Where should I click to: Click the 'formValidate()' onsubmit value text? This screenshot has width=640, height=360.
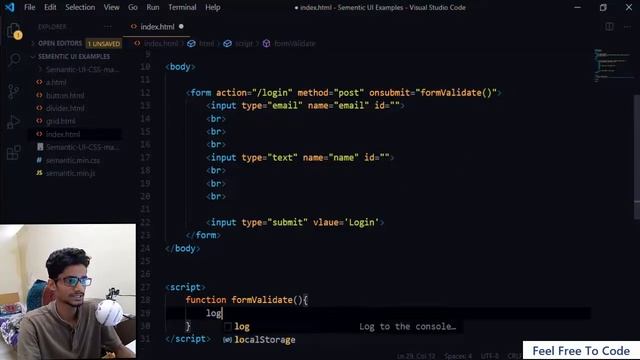[456, 93]
